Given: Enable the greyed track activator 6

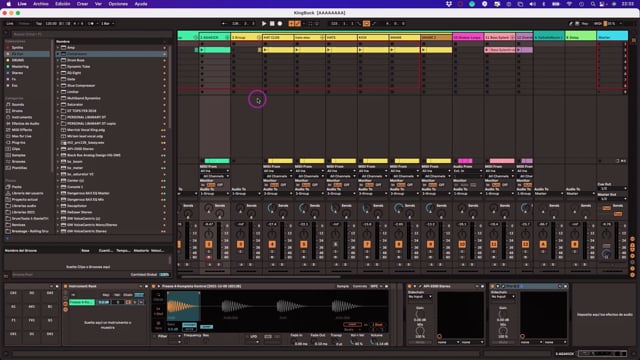Looking at the screenshot, I should pyautogui.click(x=335, y=244).
